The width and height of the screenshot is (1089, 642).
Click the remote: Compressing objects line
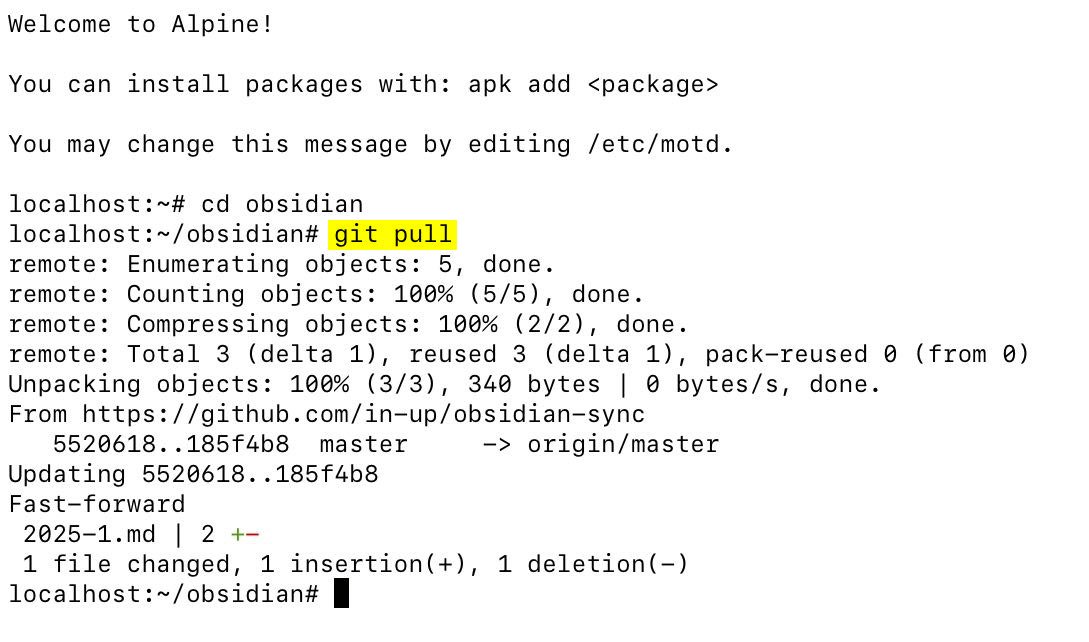coord(348,324)
